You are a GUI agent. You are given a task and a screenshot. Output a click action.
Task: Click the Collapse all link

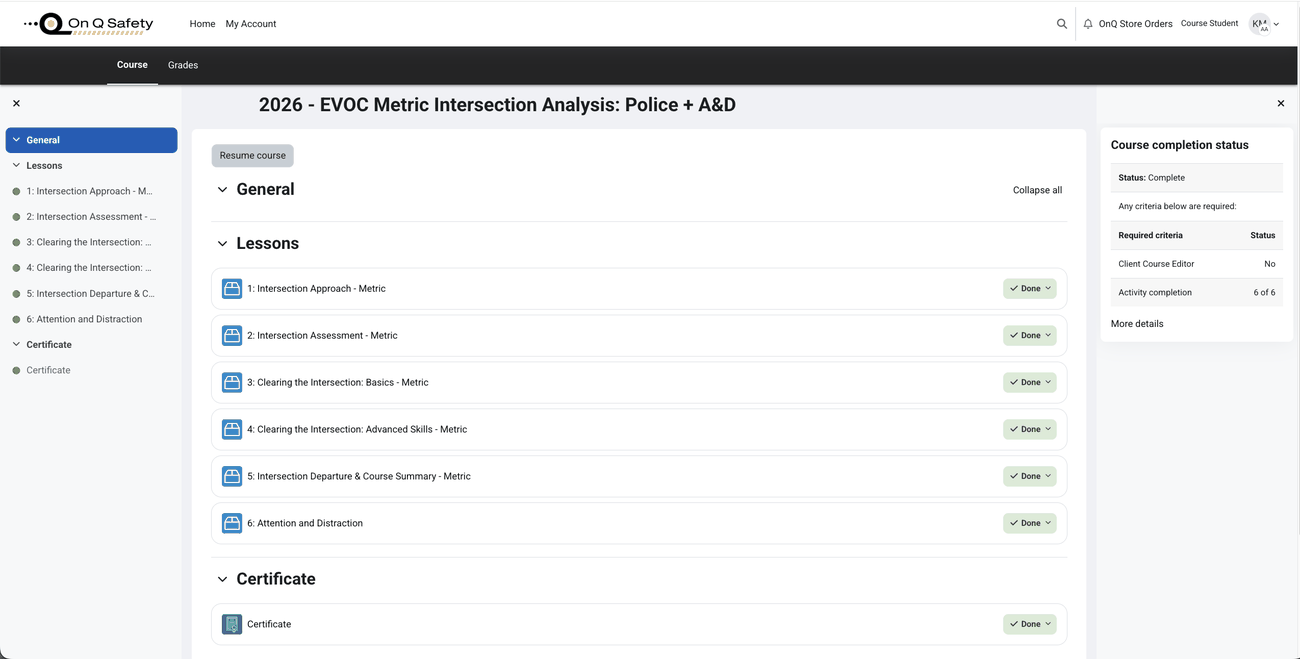(x=1037, y=190)
